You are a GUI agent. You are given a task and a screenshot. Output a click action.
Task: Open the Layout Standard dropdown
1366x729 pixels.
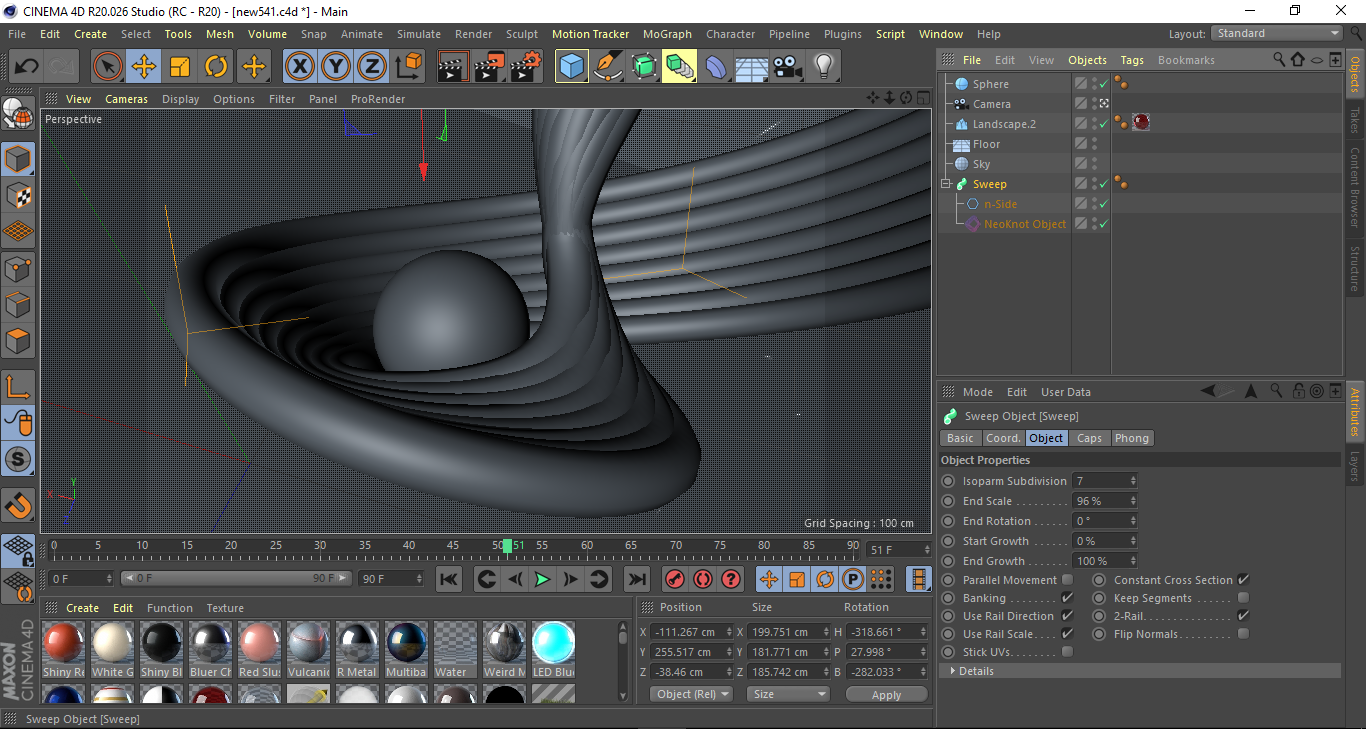[x=1276, y=33]
